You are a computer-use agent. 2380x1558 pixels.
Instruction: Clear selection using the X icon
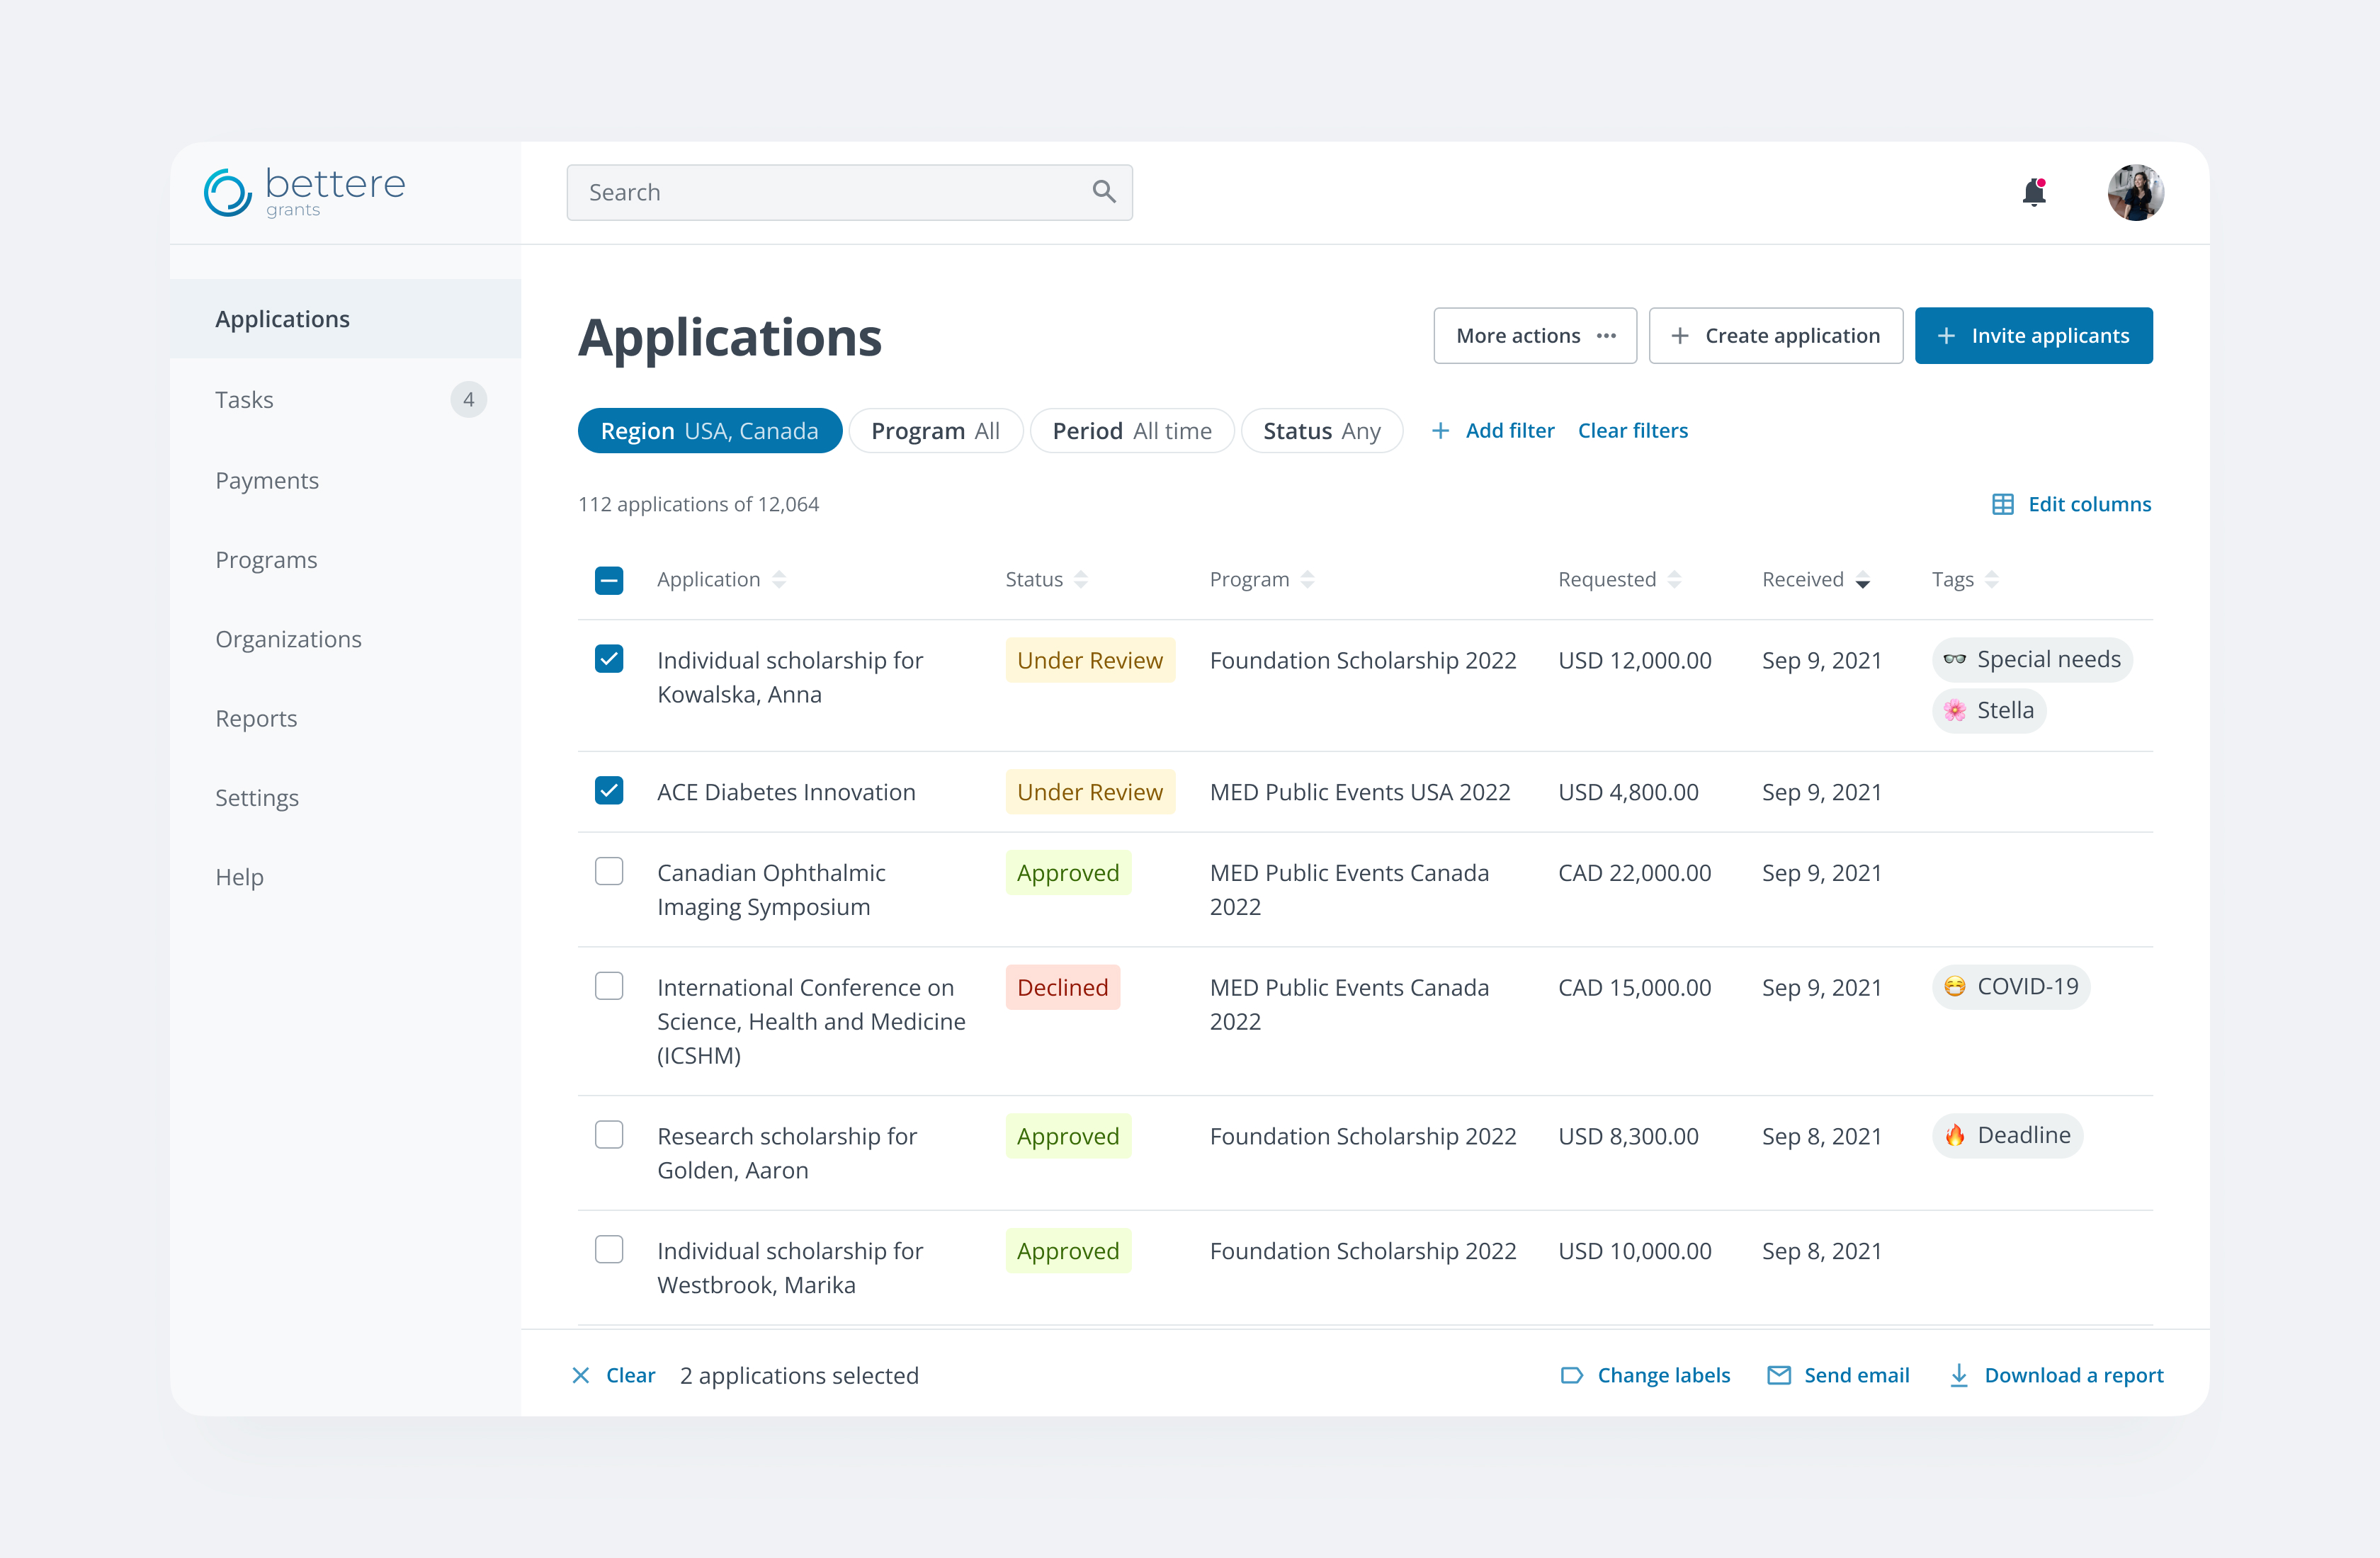[581, 1375]
